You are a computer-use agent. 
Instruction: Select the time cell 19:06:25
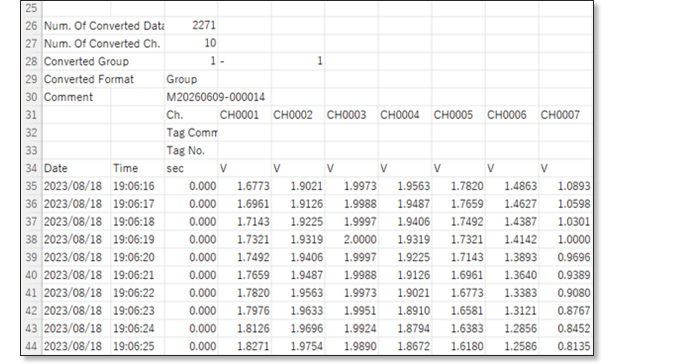click(x=137, y=346)
